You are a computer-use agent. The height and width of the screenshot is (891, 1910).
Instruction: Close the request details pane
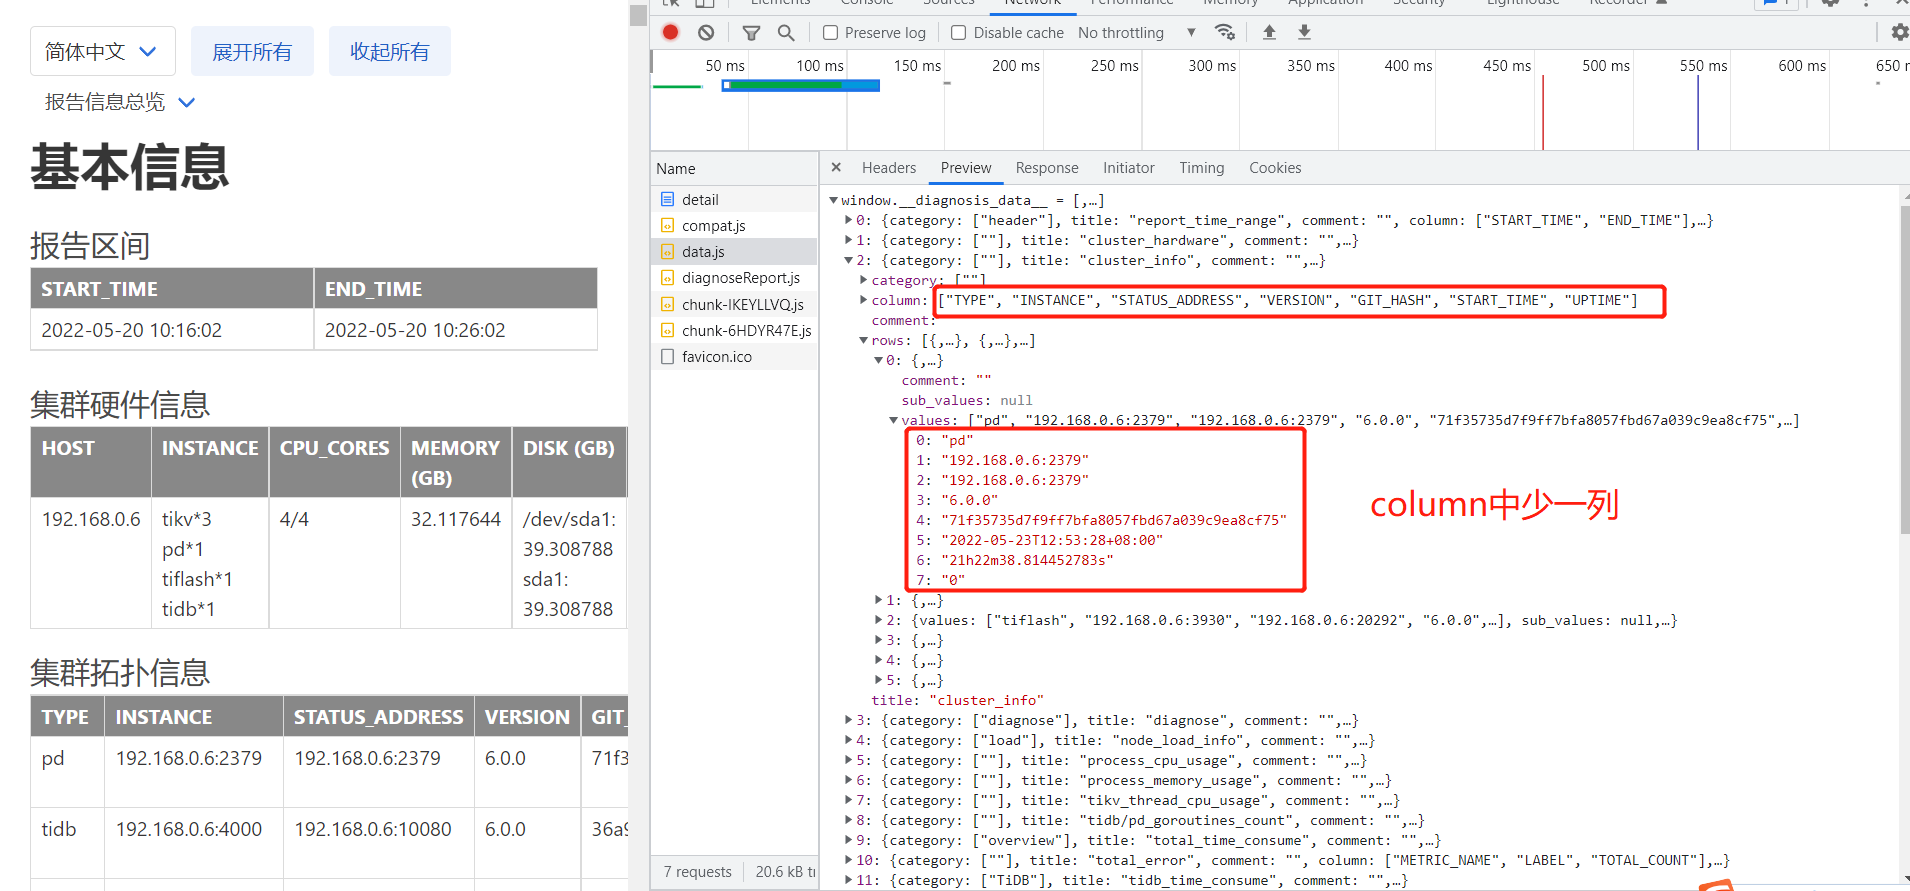(836, 168)
